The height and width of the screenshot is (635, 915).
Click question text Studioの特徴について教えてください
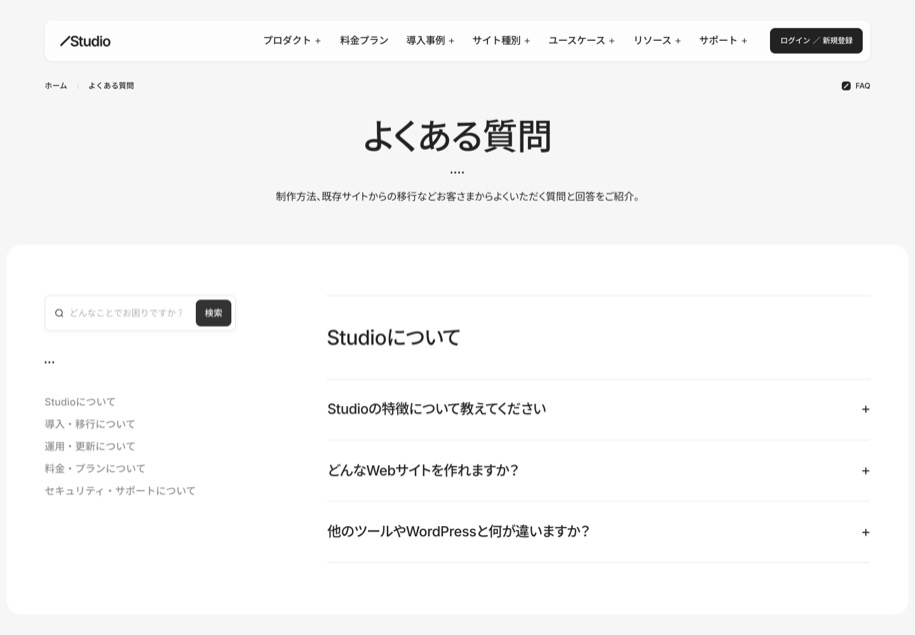point(436,409)
